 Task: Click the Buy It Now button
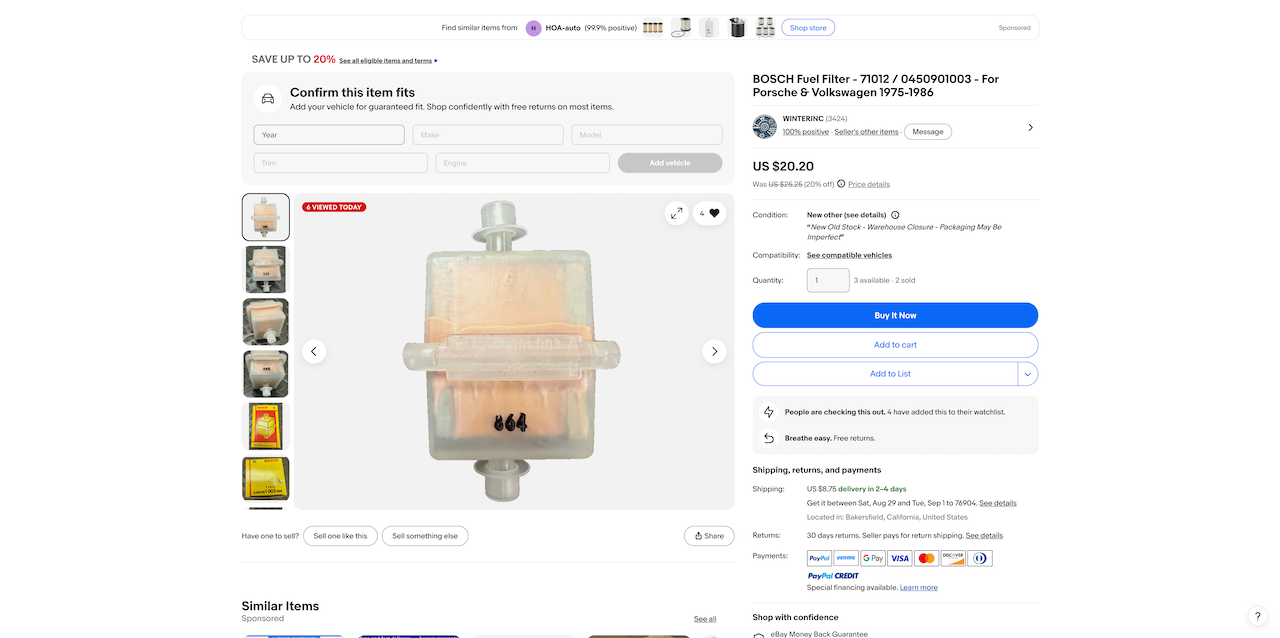point(895,315)
